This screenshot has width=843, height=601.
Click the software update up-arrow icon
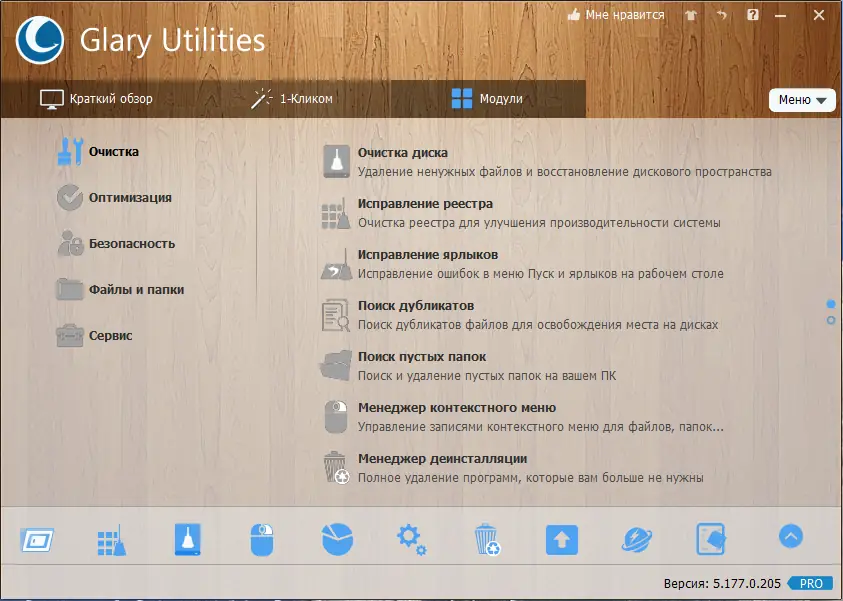(562, 540)
